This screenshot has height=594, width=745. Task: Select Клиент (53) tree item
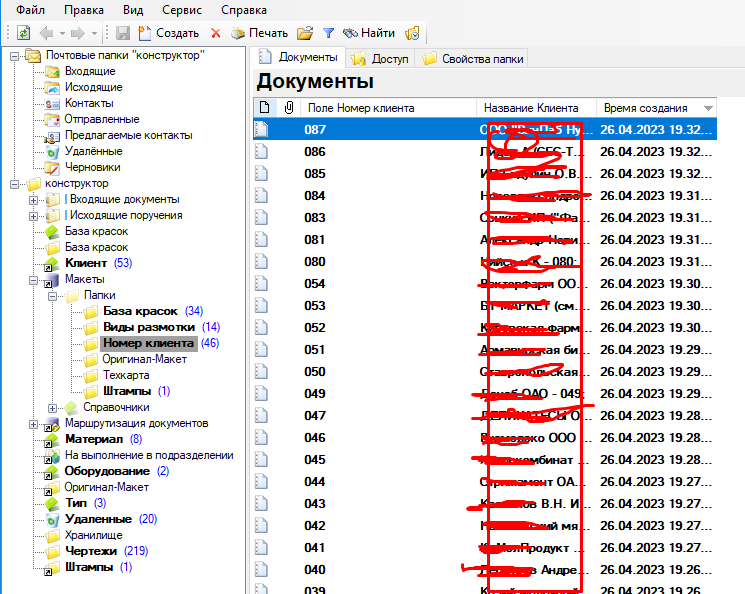(98, 263)
